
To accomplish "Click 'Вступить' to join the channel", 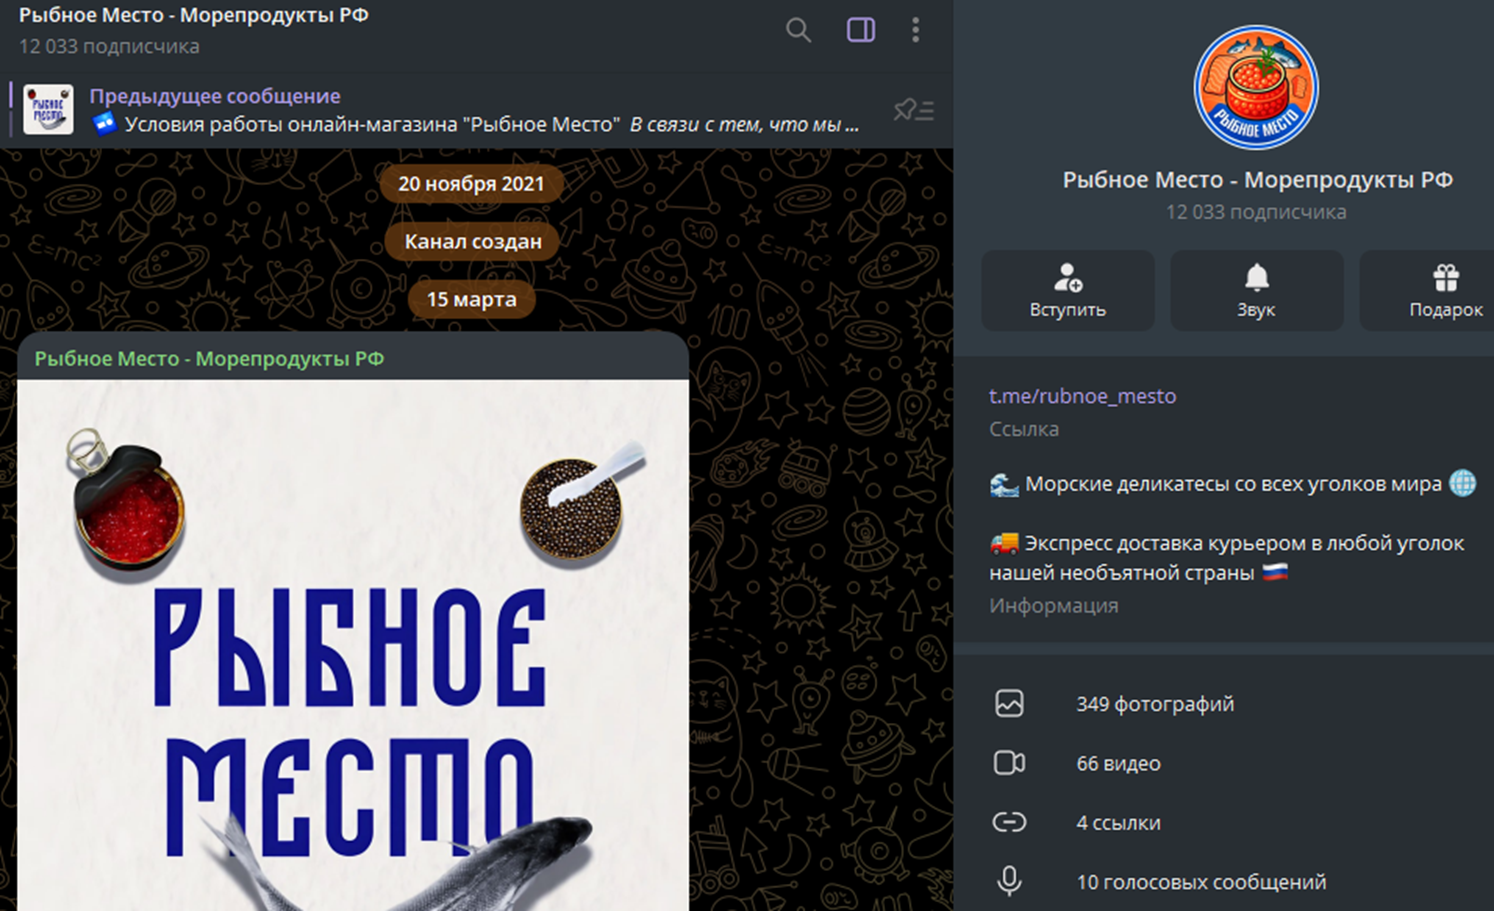I will (1068, 290).
